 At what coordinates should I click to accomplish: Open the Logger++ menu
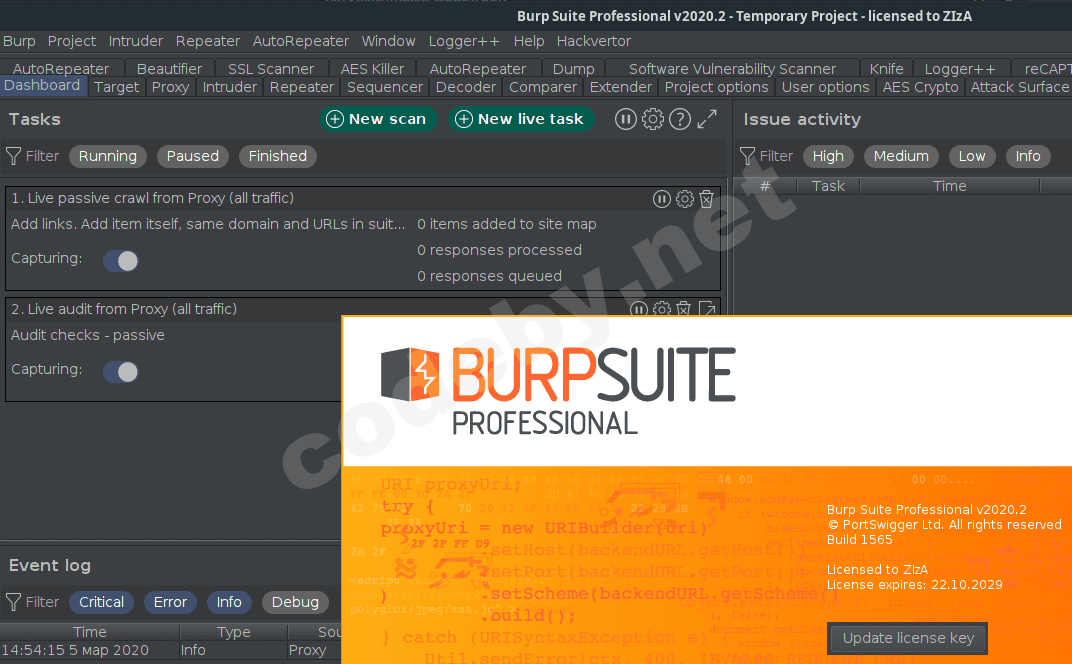pos(464,41)
